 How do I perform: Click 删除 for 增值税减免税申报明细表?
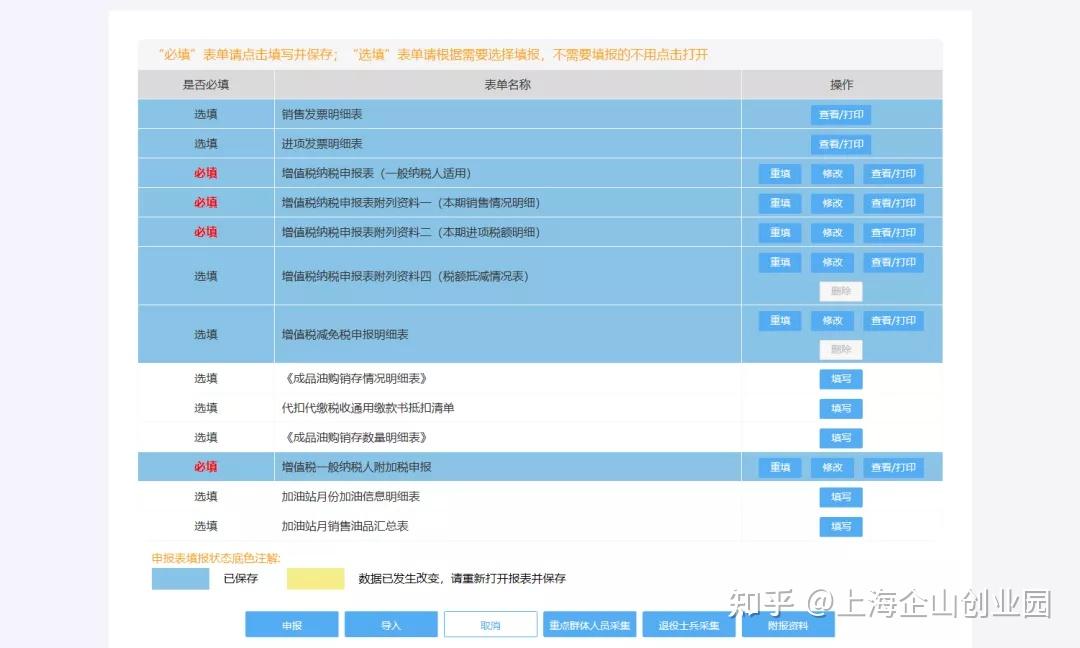841,349
